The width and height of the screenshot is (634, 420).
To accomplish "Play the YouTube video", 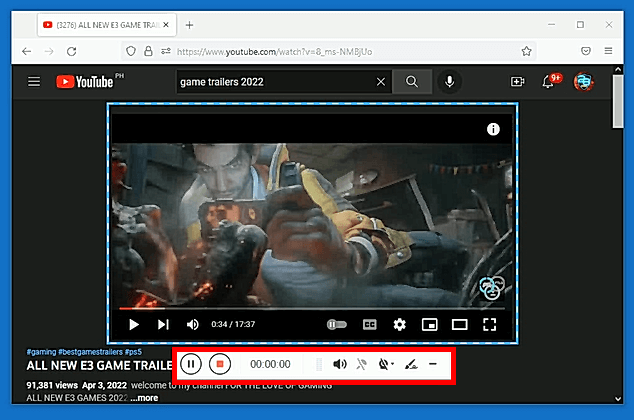I will pyautogui.click(x=134, y=325).
